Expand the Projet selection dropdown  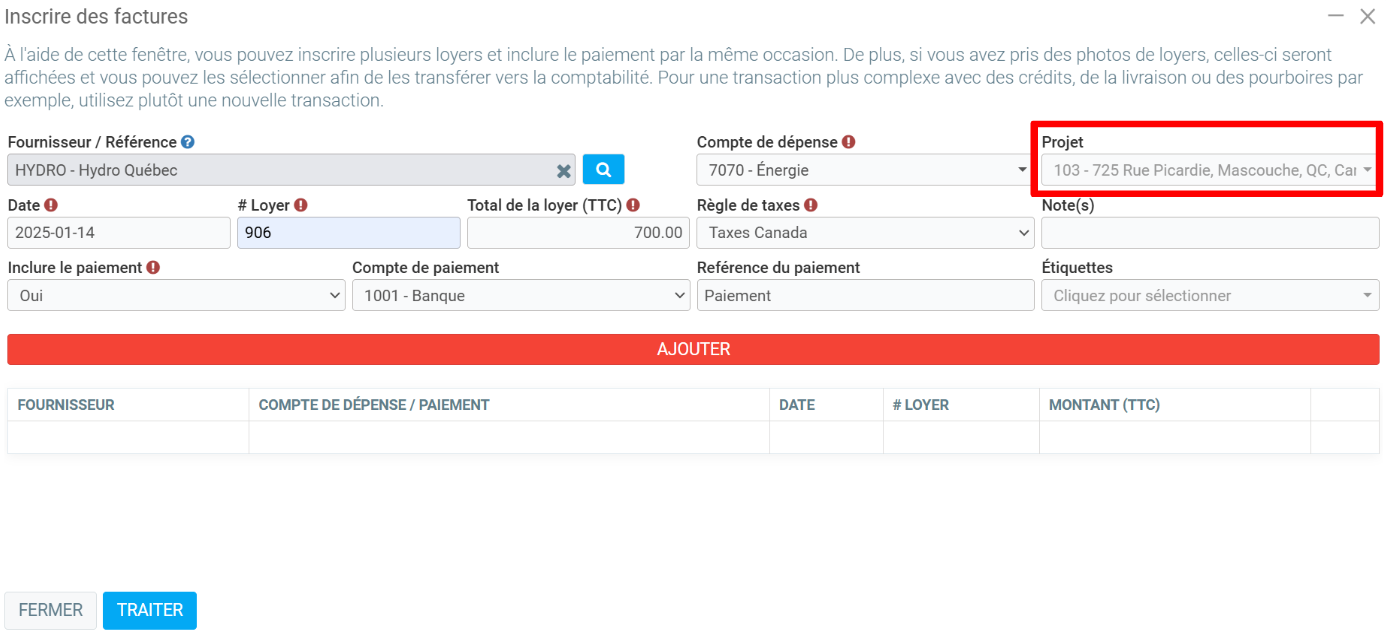coord(1209,171)
